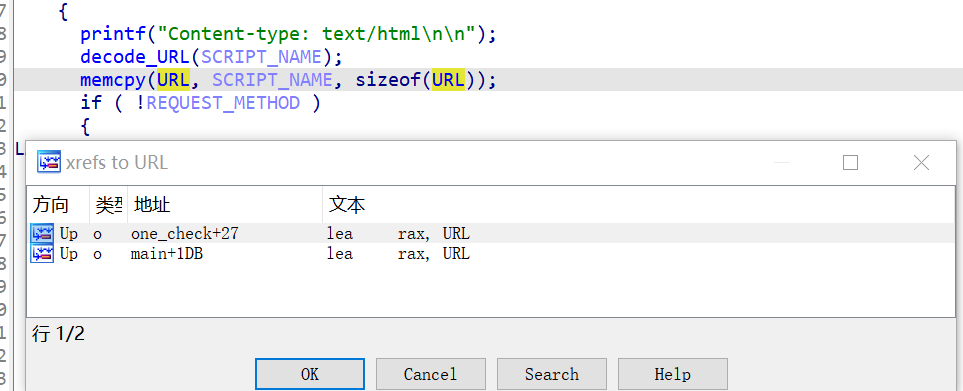Click the xrefs dialog title icon
Viewport: 963px width, 391px height.
pos(49,162)
